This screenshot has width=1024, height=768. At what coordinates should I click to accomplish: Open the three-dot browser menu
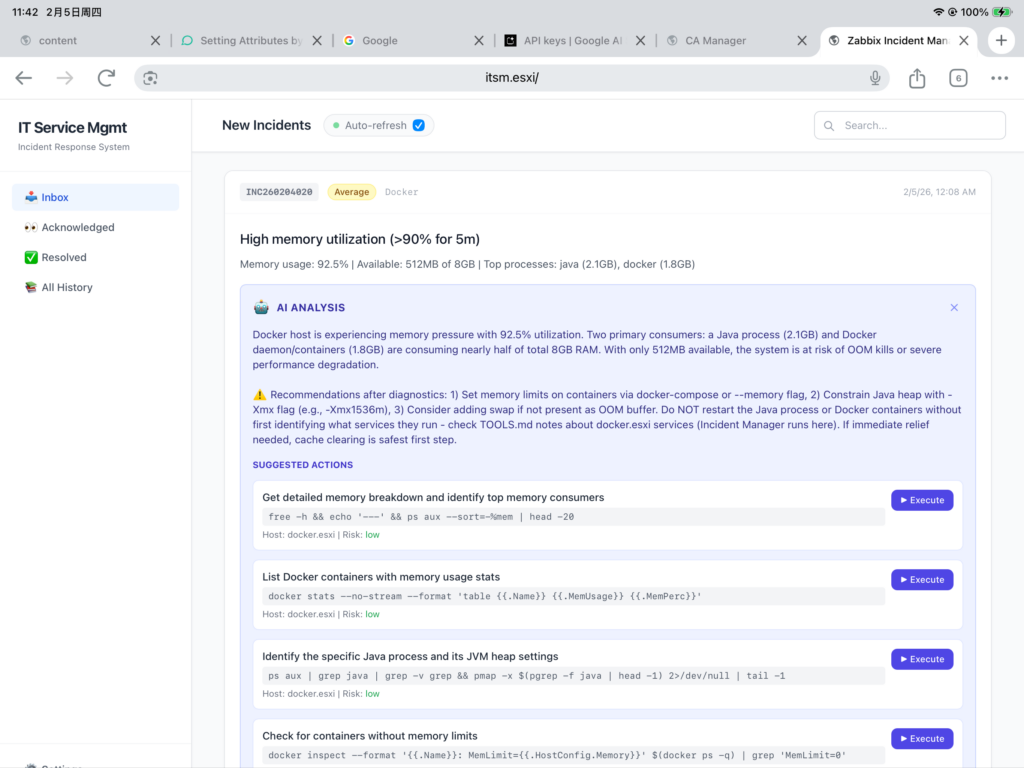(999, 78)
